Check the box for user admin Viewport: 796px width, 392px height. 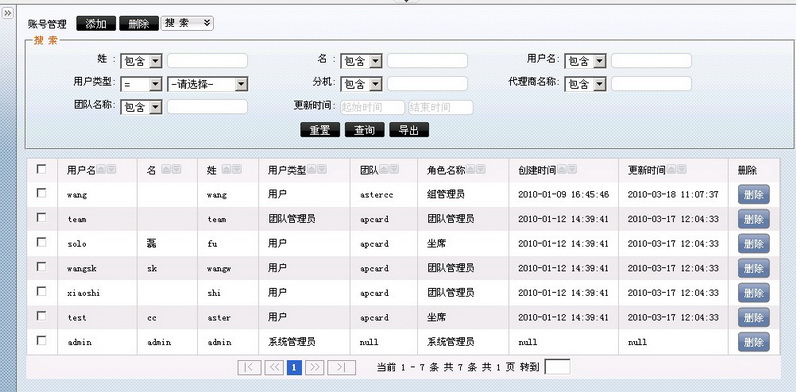pos(42,340)
